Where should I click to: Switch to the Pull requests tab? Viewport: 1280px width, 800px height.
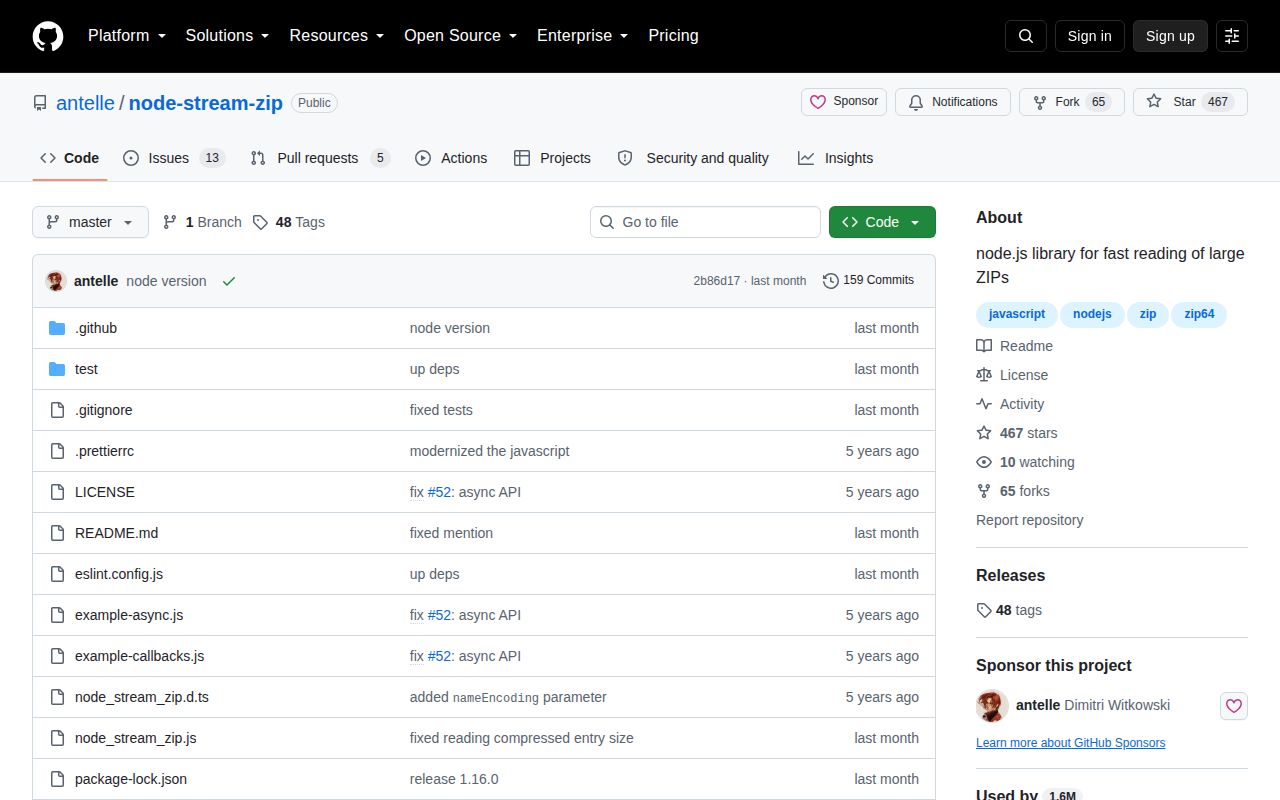click(x=319, y=158)
